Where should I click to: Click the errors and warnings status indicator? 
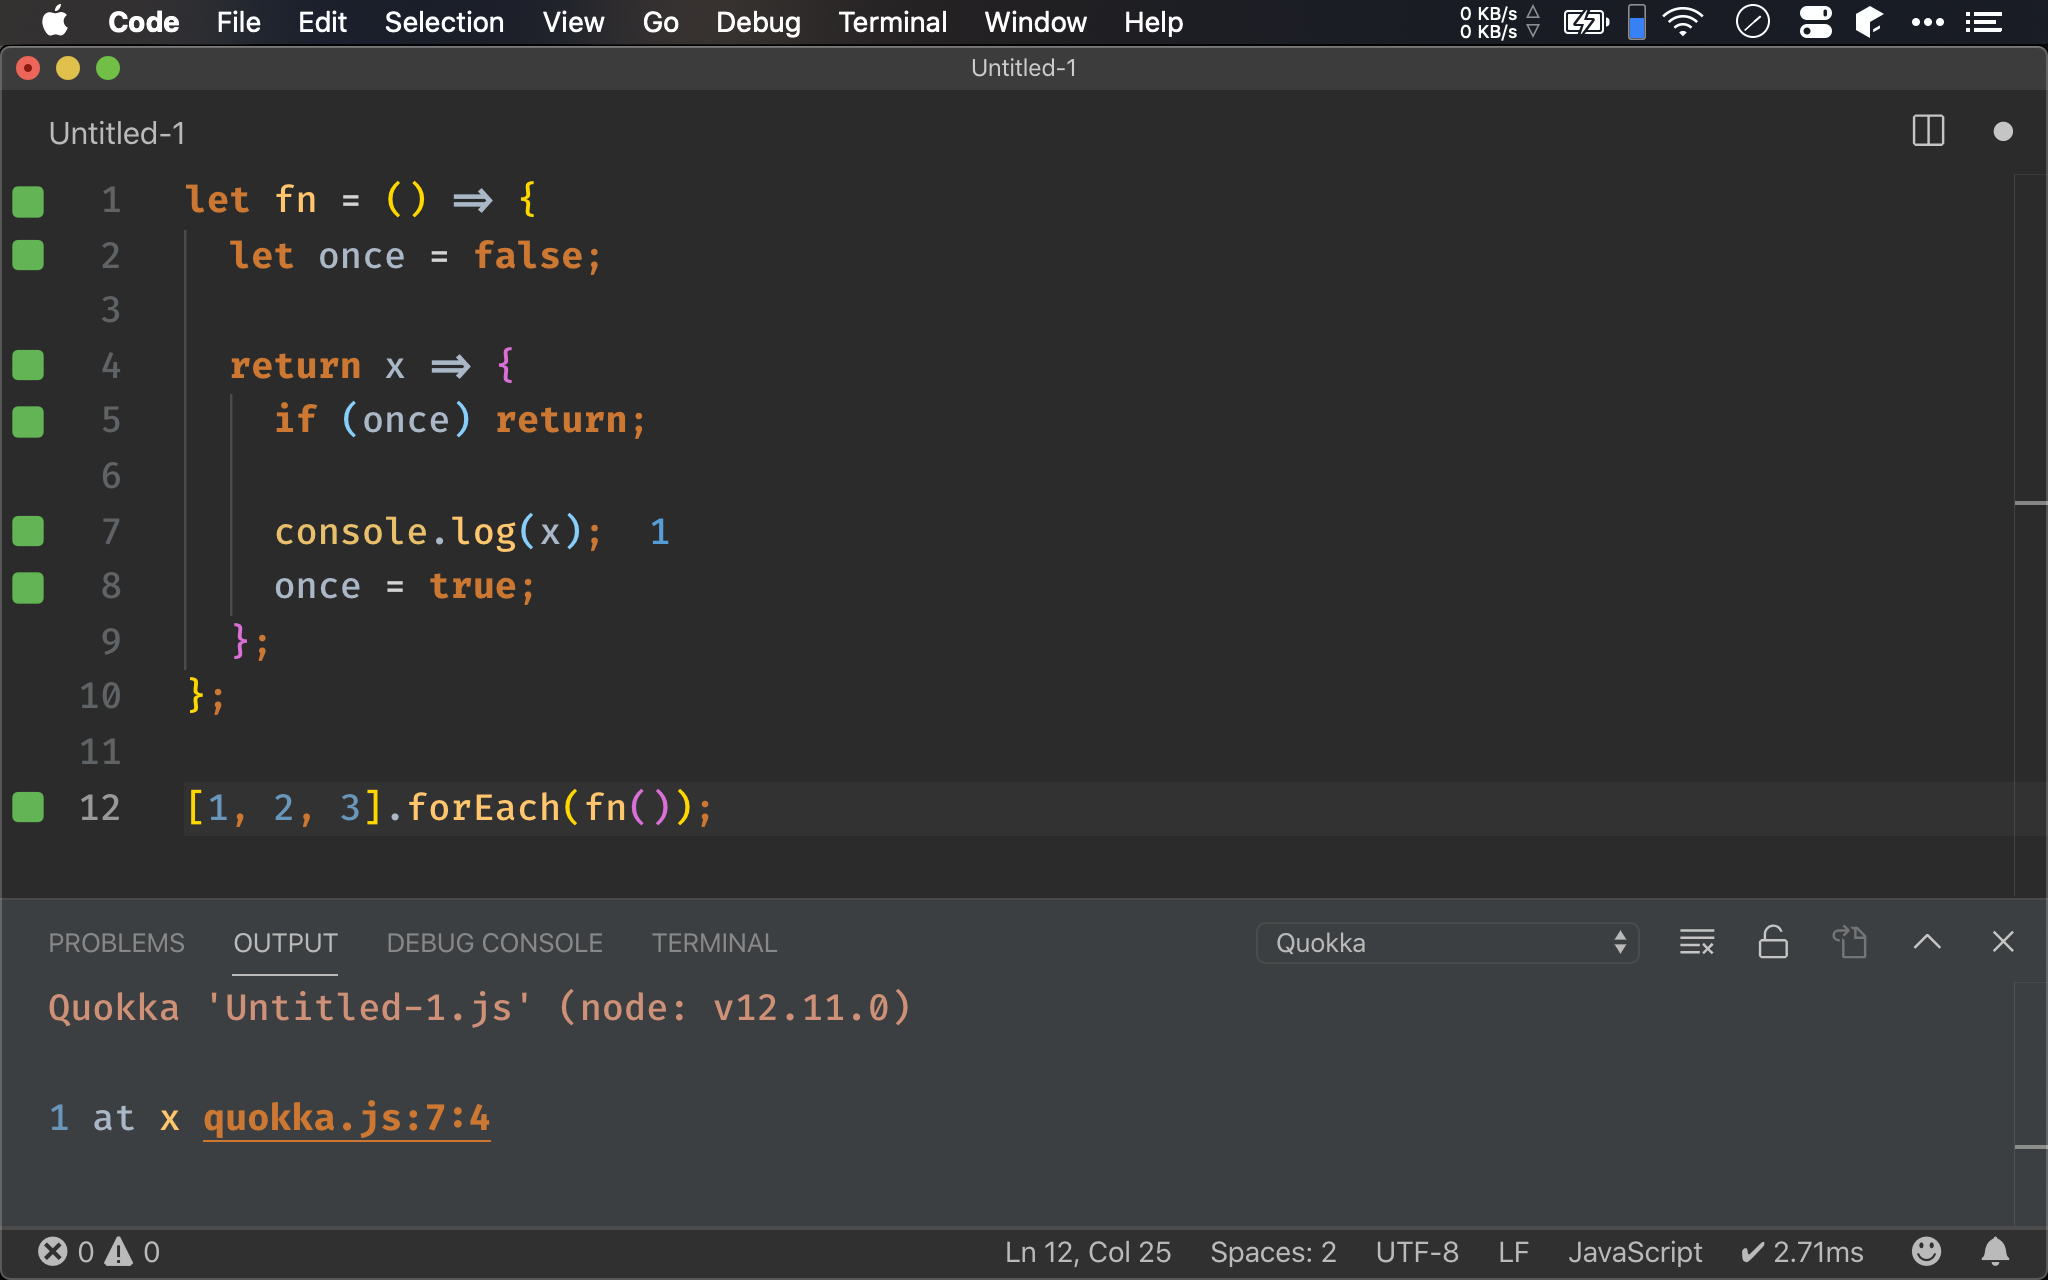tap(99, 1252)
